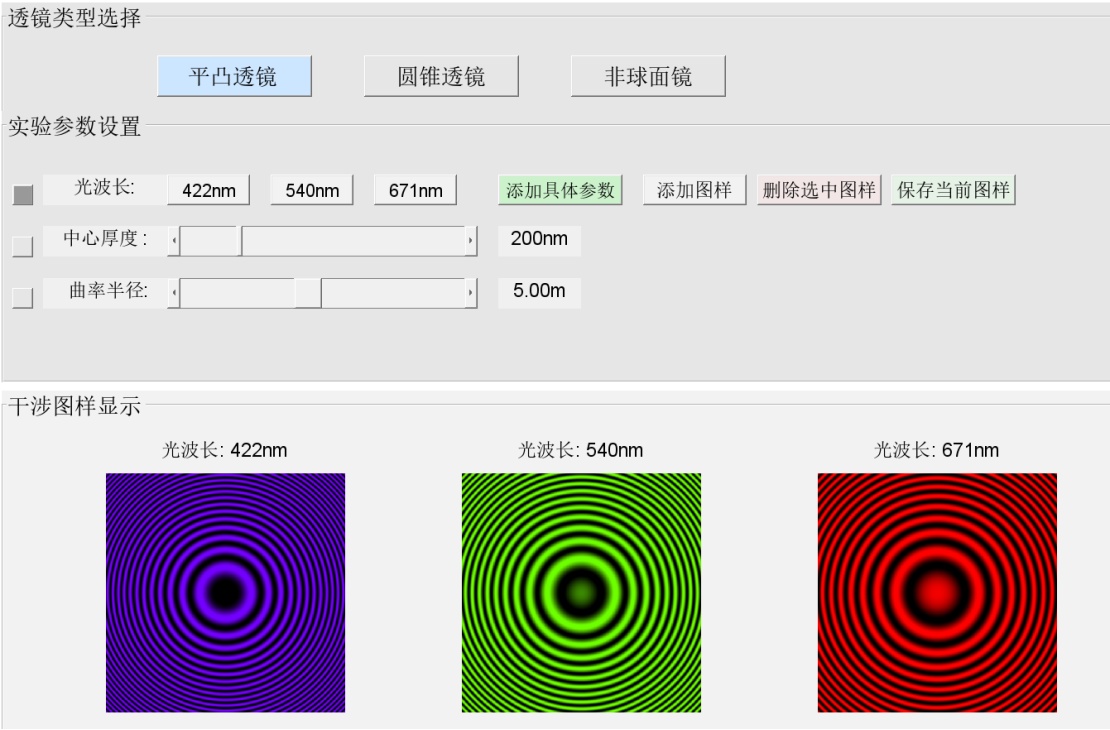The width and height of the screenshot is (1110, 730).
Task: Click 保存当前图样 to save the pattern
Action: click(953, 190)
